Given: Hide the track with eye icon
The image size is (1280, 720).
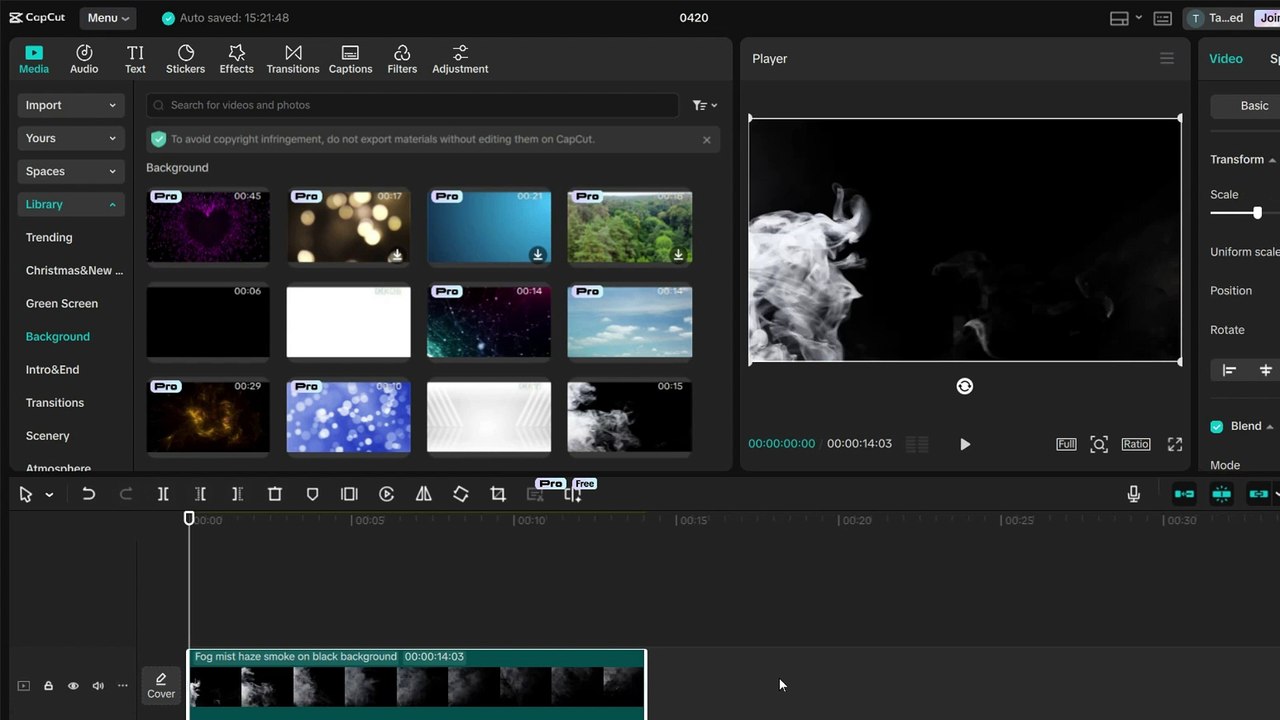Looking at the screenshot, I should pos(73,686).
